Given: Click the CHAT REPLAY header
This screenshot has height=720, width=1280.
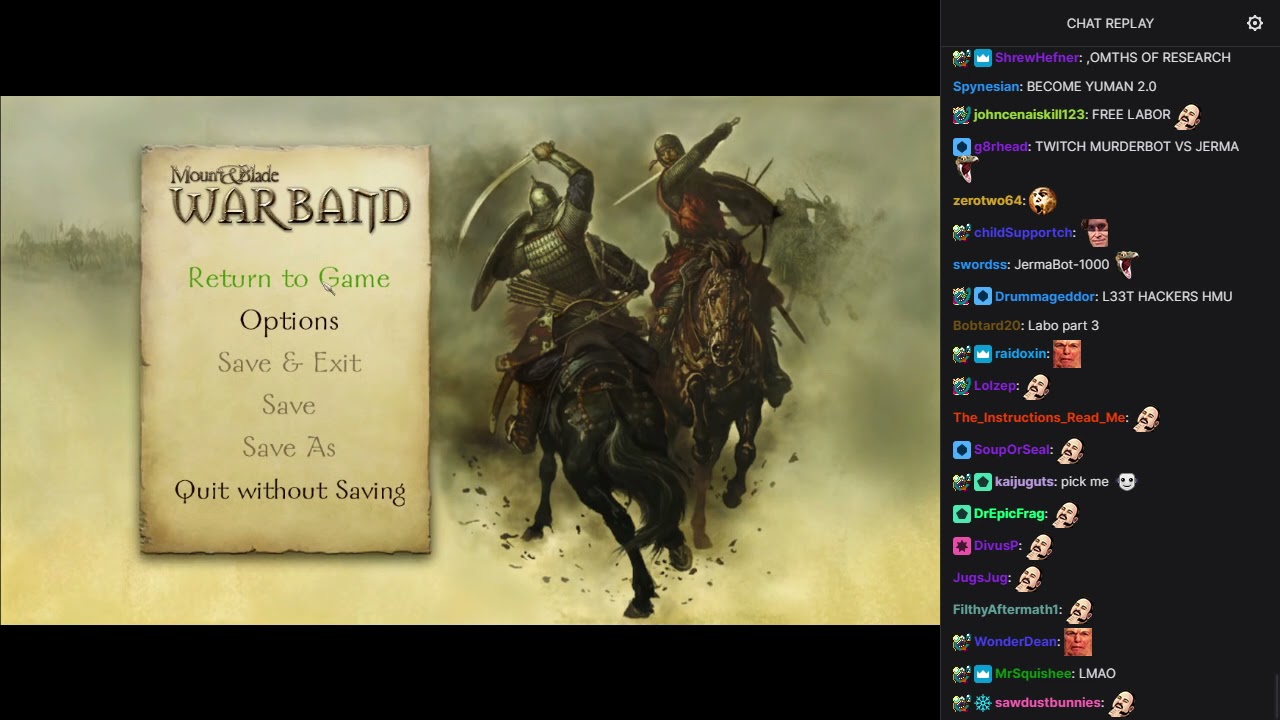Looking at the screenshot, I should [1110, 23].
